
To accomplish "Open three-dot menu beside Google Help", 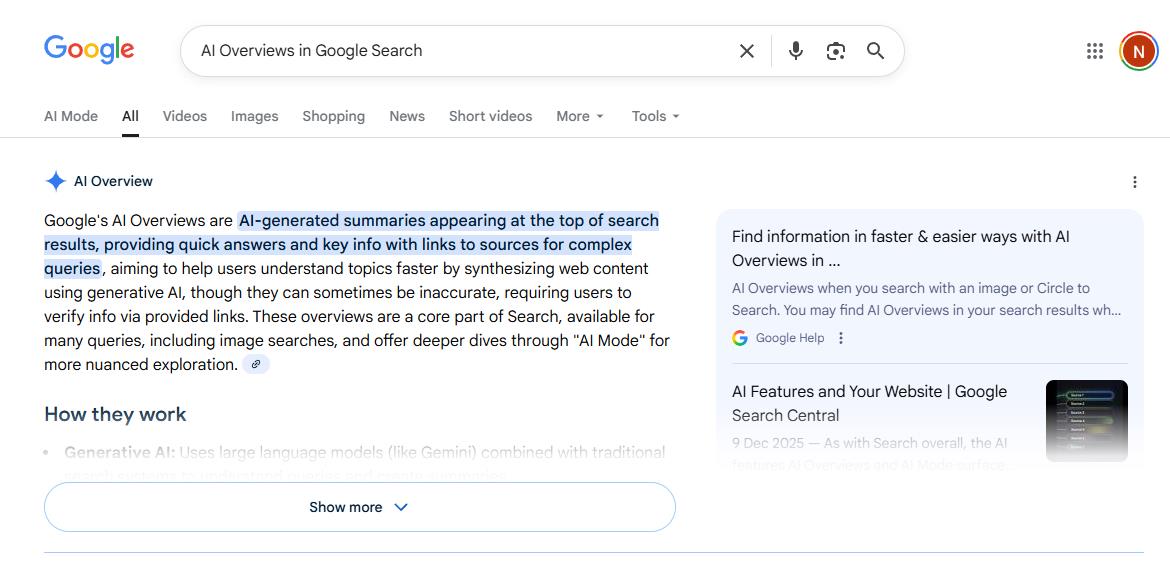I will 841,338.
